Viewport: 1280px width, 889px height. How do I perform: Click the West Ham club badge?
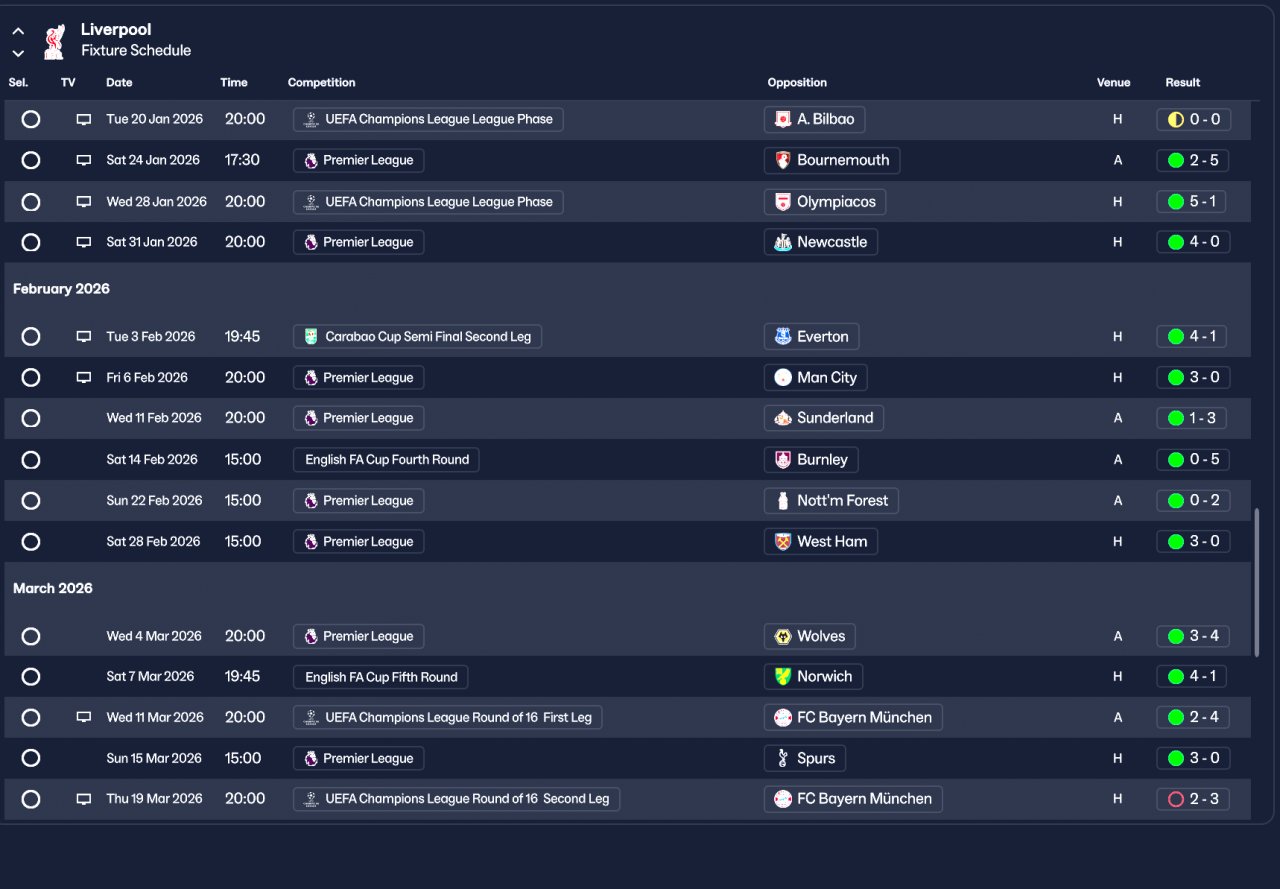pyautogui.click(x=783, y=542)
